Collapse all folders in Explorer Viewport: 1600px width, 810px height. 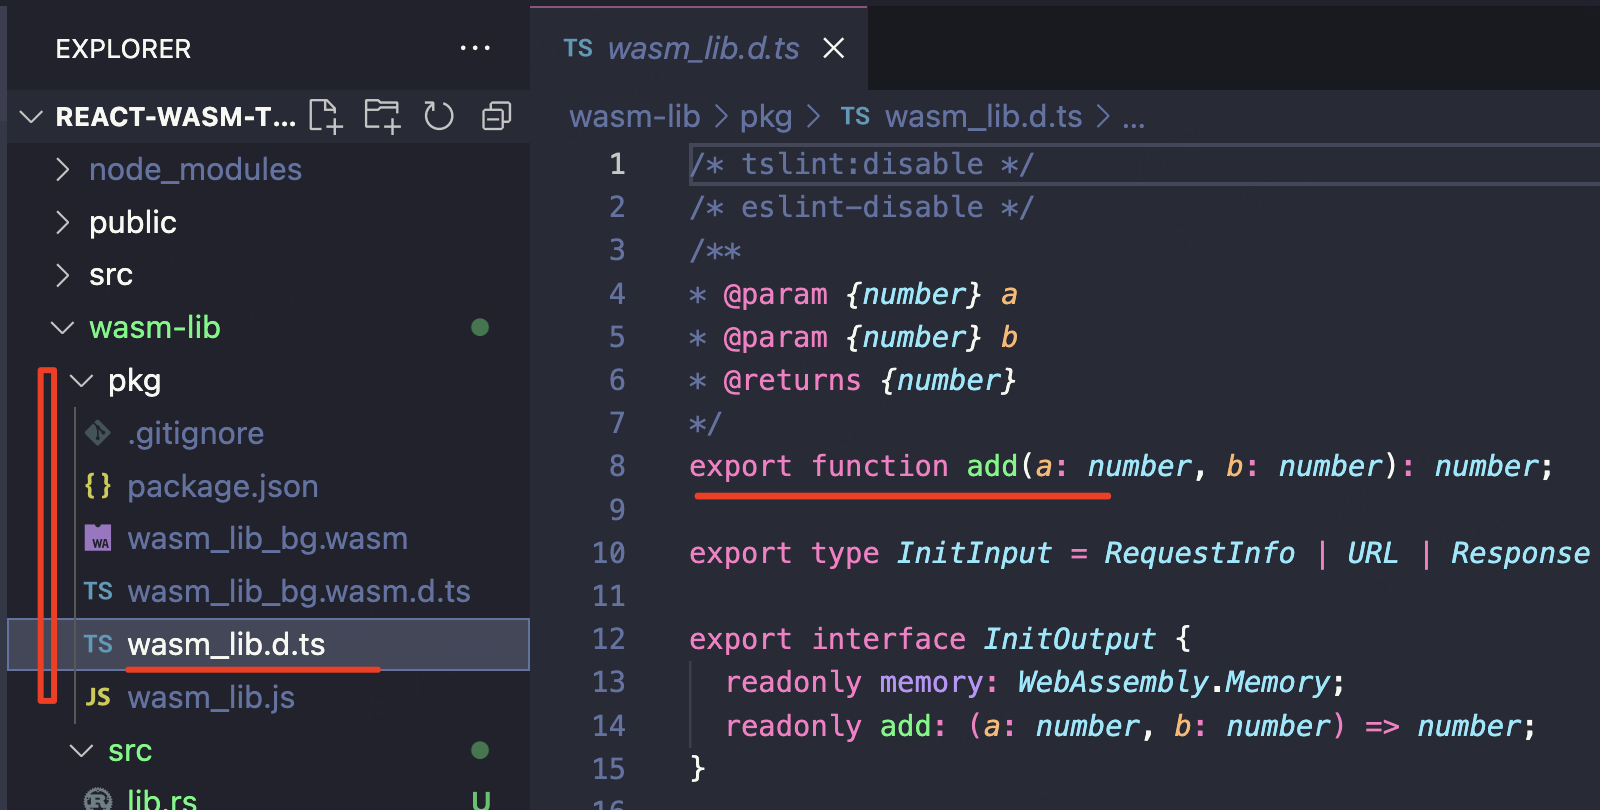[496, 116]
